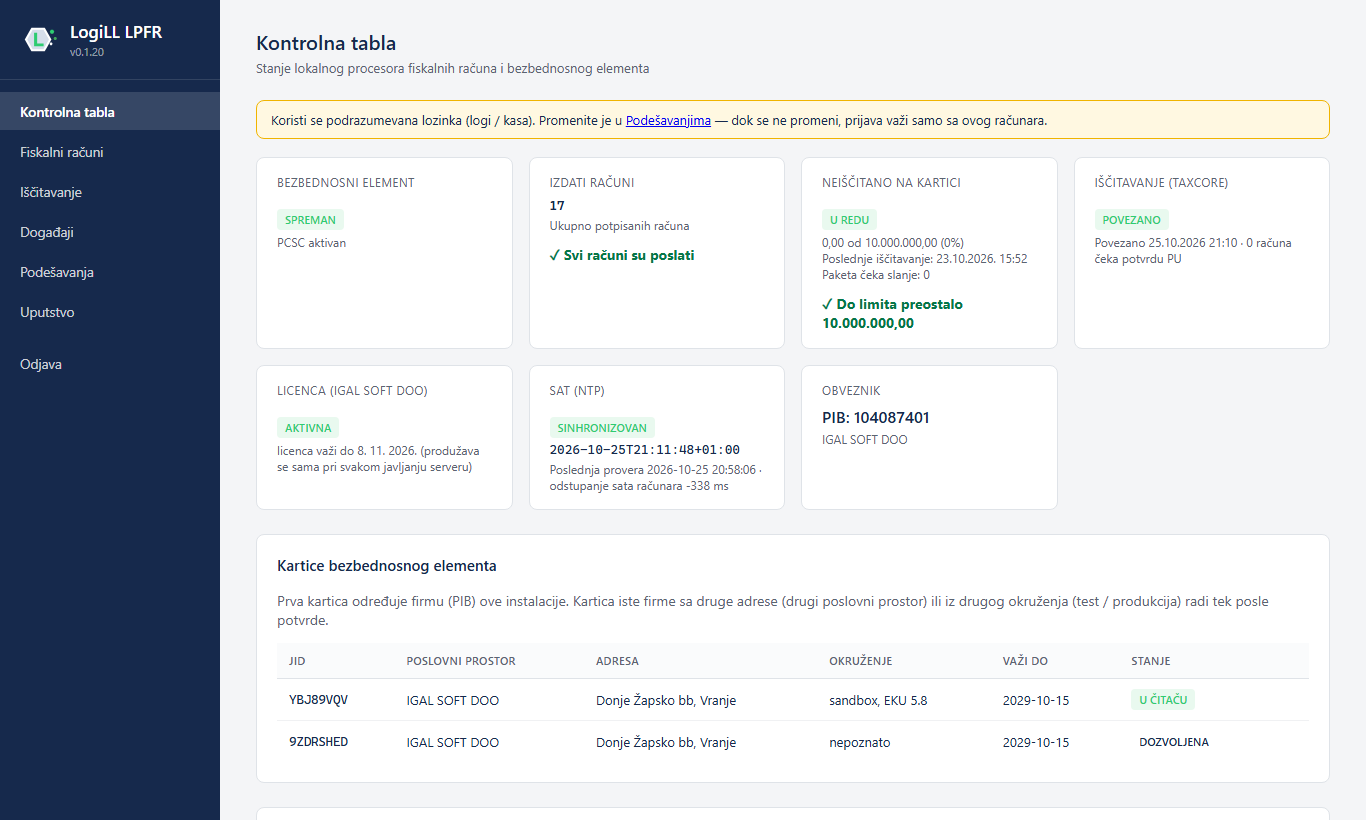Click the POSLOVNI PROSTOR column header
This screenshot has height=820, width=1366.
(x=461, y=661)
